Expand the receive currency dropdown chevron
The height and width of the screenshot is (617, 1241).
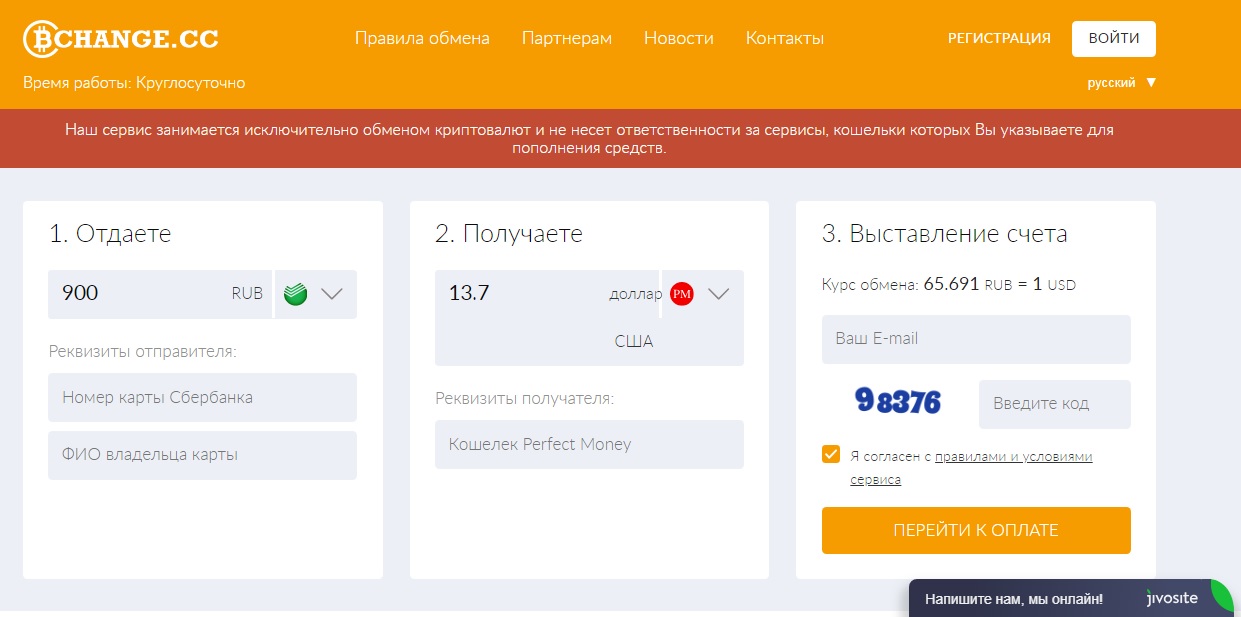coord(719,294)
